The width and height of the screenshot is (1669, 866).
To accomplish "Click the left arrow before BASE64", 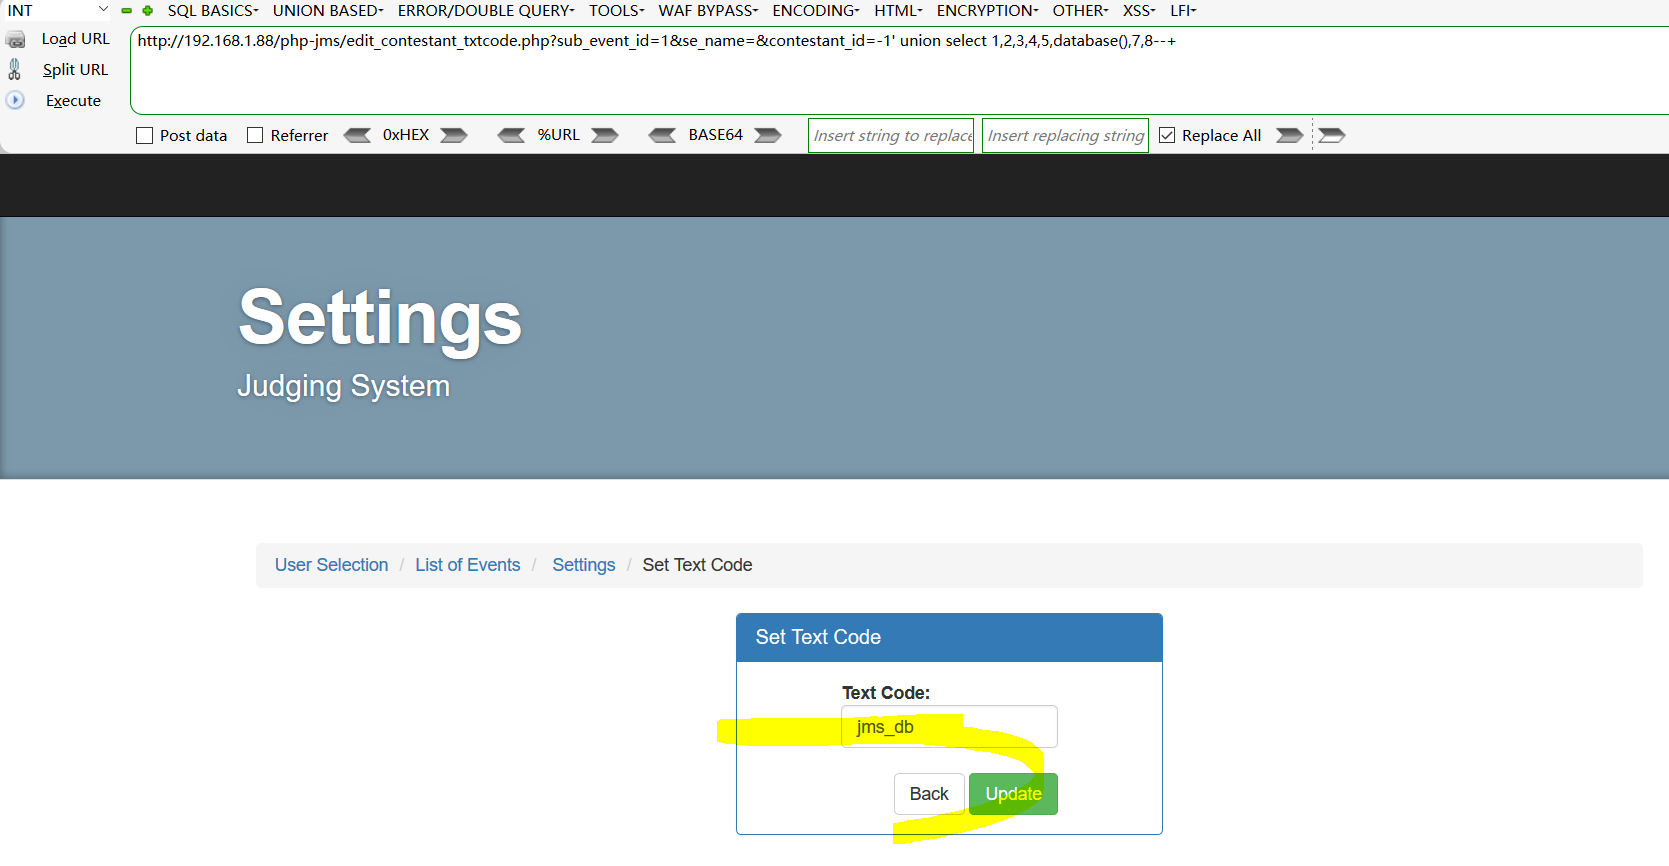I will 662,135.
